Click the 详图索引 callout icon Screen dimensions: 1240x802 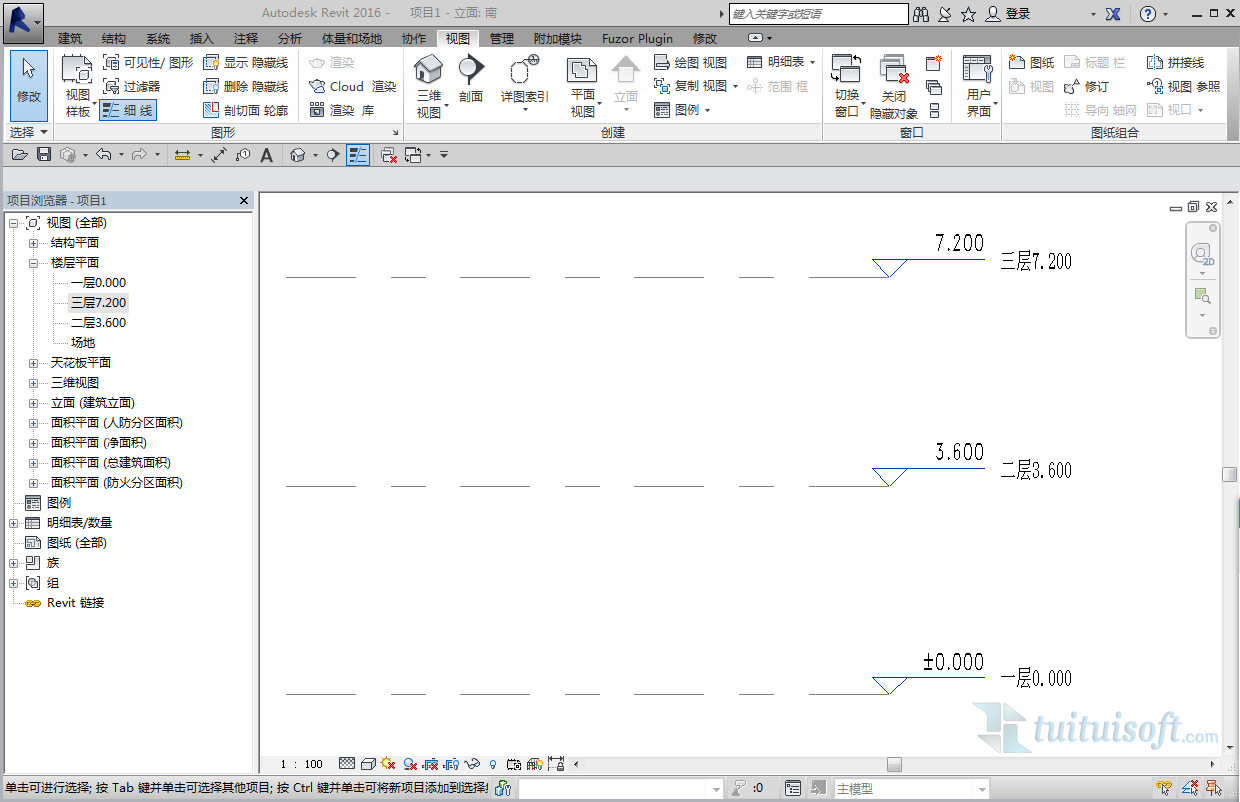coord(524,72)
